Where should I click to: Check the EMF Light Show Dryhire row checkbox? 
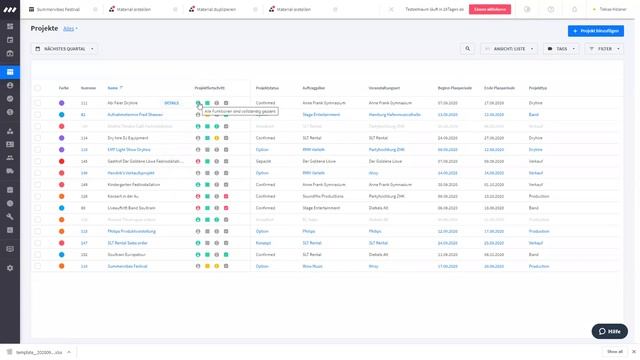(x=38, y=150)
